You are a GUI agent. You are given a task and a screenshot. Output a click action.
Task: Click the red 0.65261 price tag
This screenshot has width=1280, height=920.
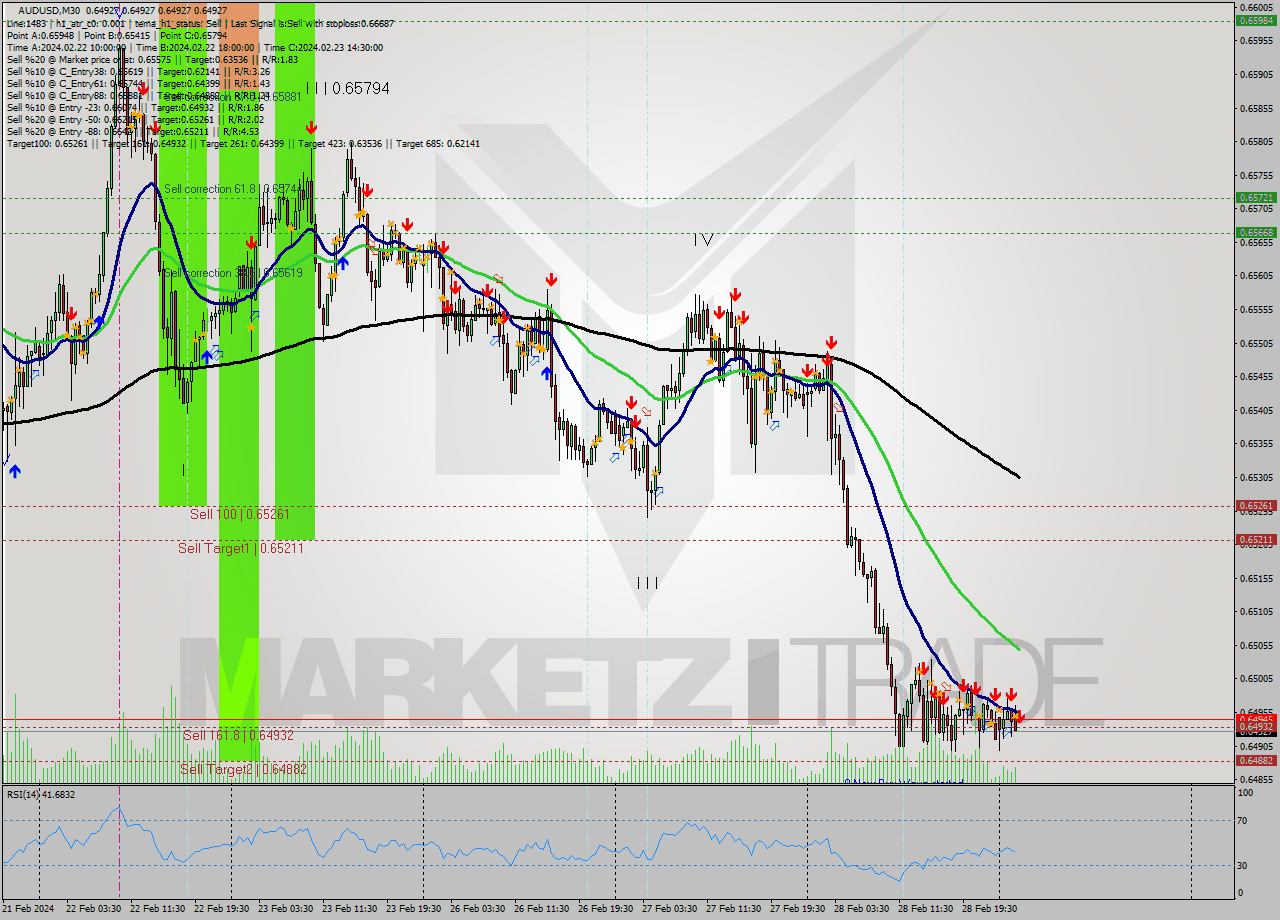pyautogui.click(x=1256, y=506)
